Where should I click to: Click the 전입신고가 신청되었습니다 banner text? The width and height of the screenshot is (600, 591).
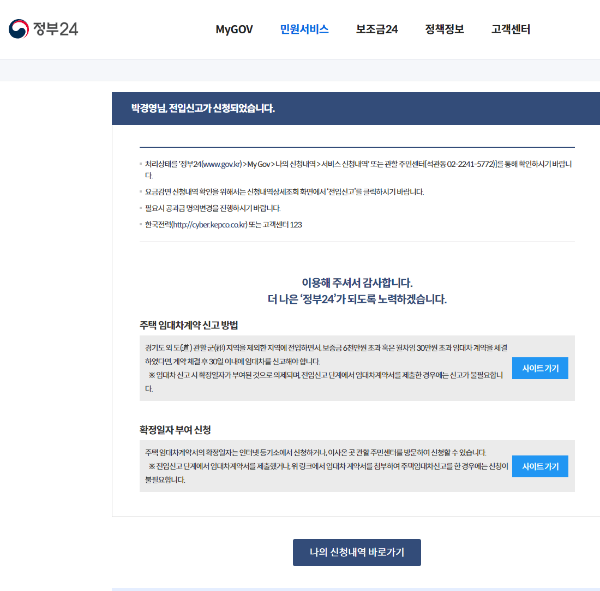pos(203,108)
